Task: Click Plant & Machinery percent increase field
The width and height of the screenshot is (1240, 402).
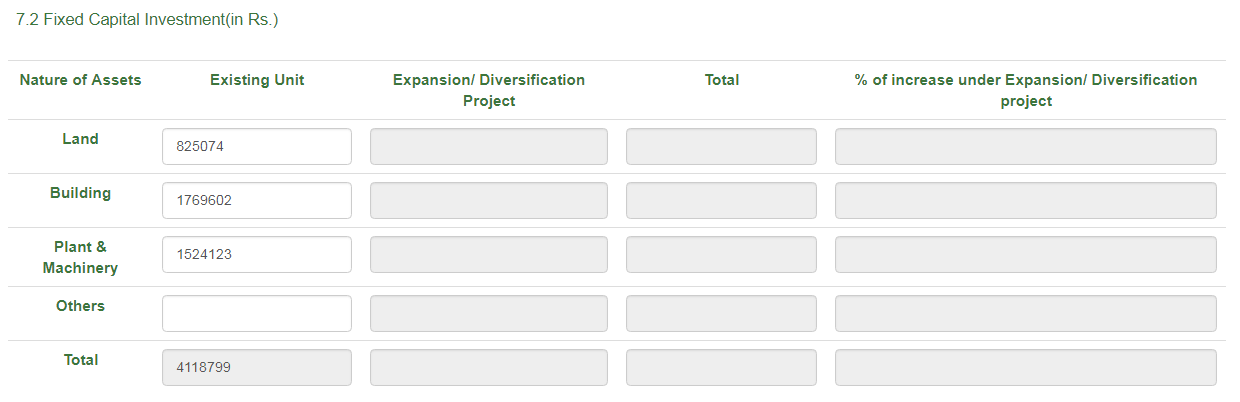Action: pos(1025,254)
